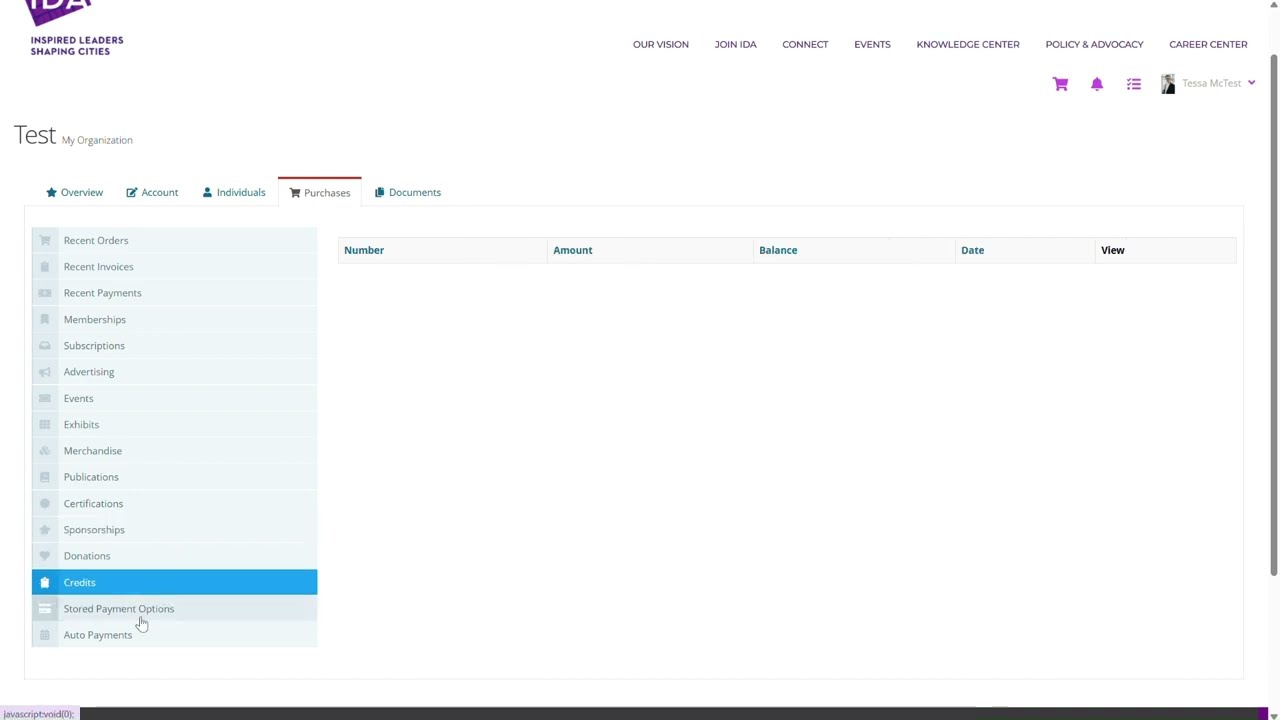Viewport: 1280px width, 720px height.
Task: Open Policy & Advocacy menu
Action: (1094, 44)
